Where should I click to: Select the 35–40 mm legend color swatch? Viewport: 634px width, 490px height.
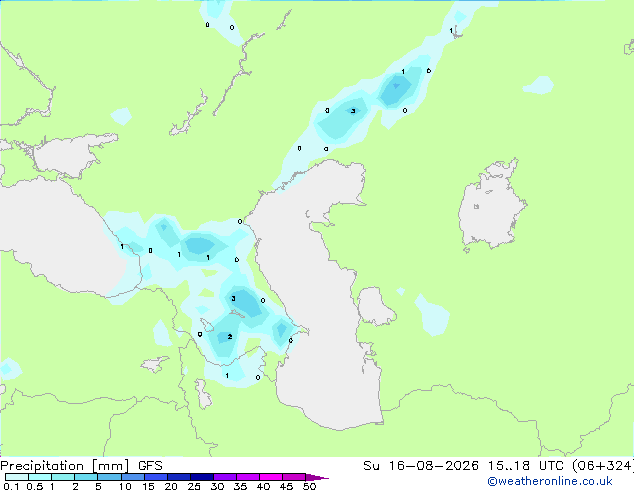click(248, 477)
